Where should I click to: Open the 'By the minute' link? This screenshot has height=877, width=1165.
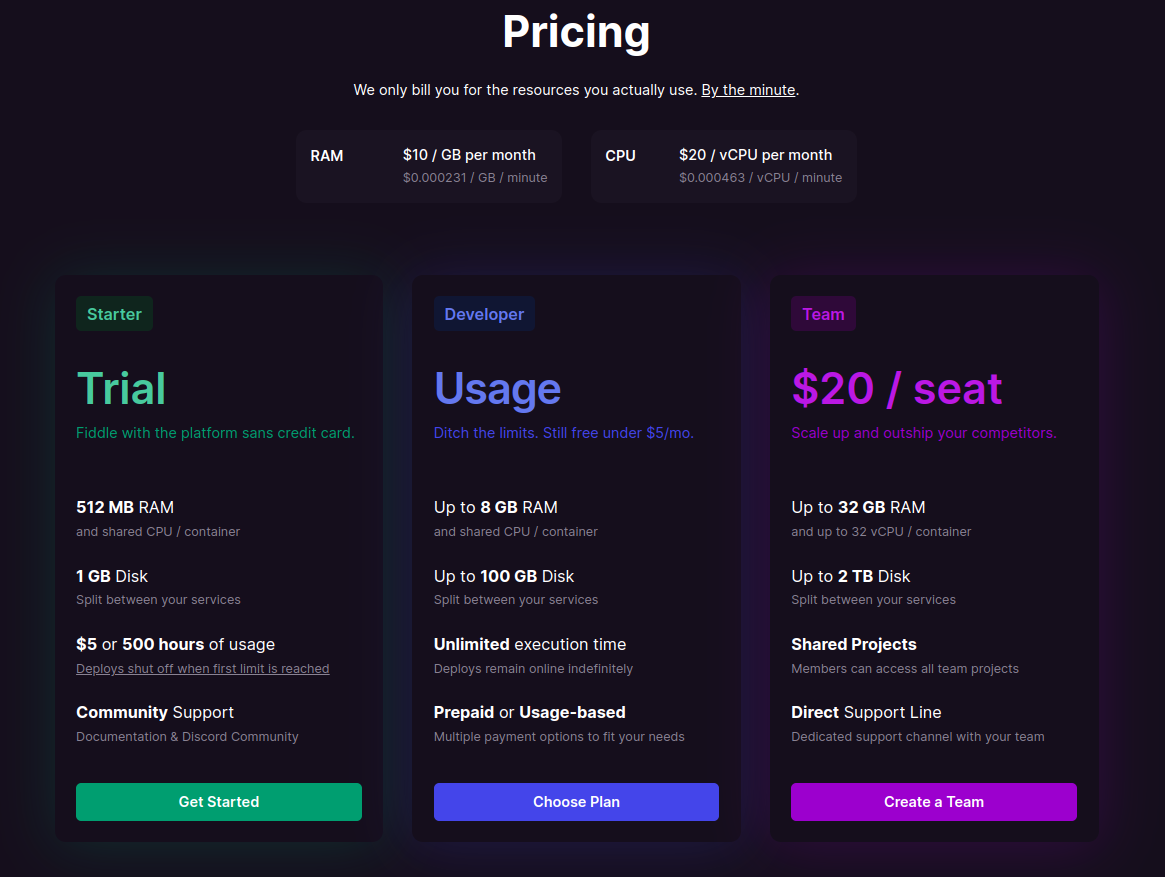point(748,90)
